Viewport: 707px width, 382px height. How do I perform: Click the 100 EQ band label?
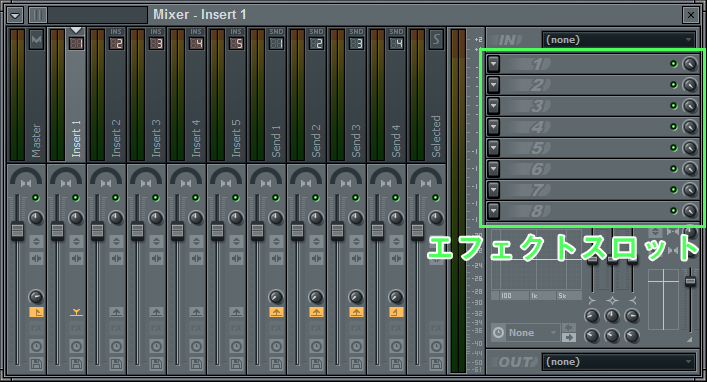507,296
